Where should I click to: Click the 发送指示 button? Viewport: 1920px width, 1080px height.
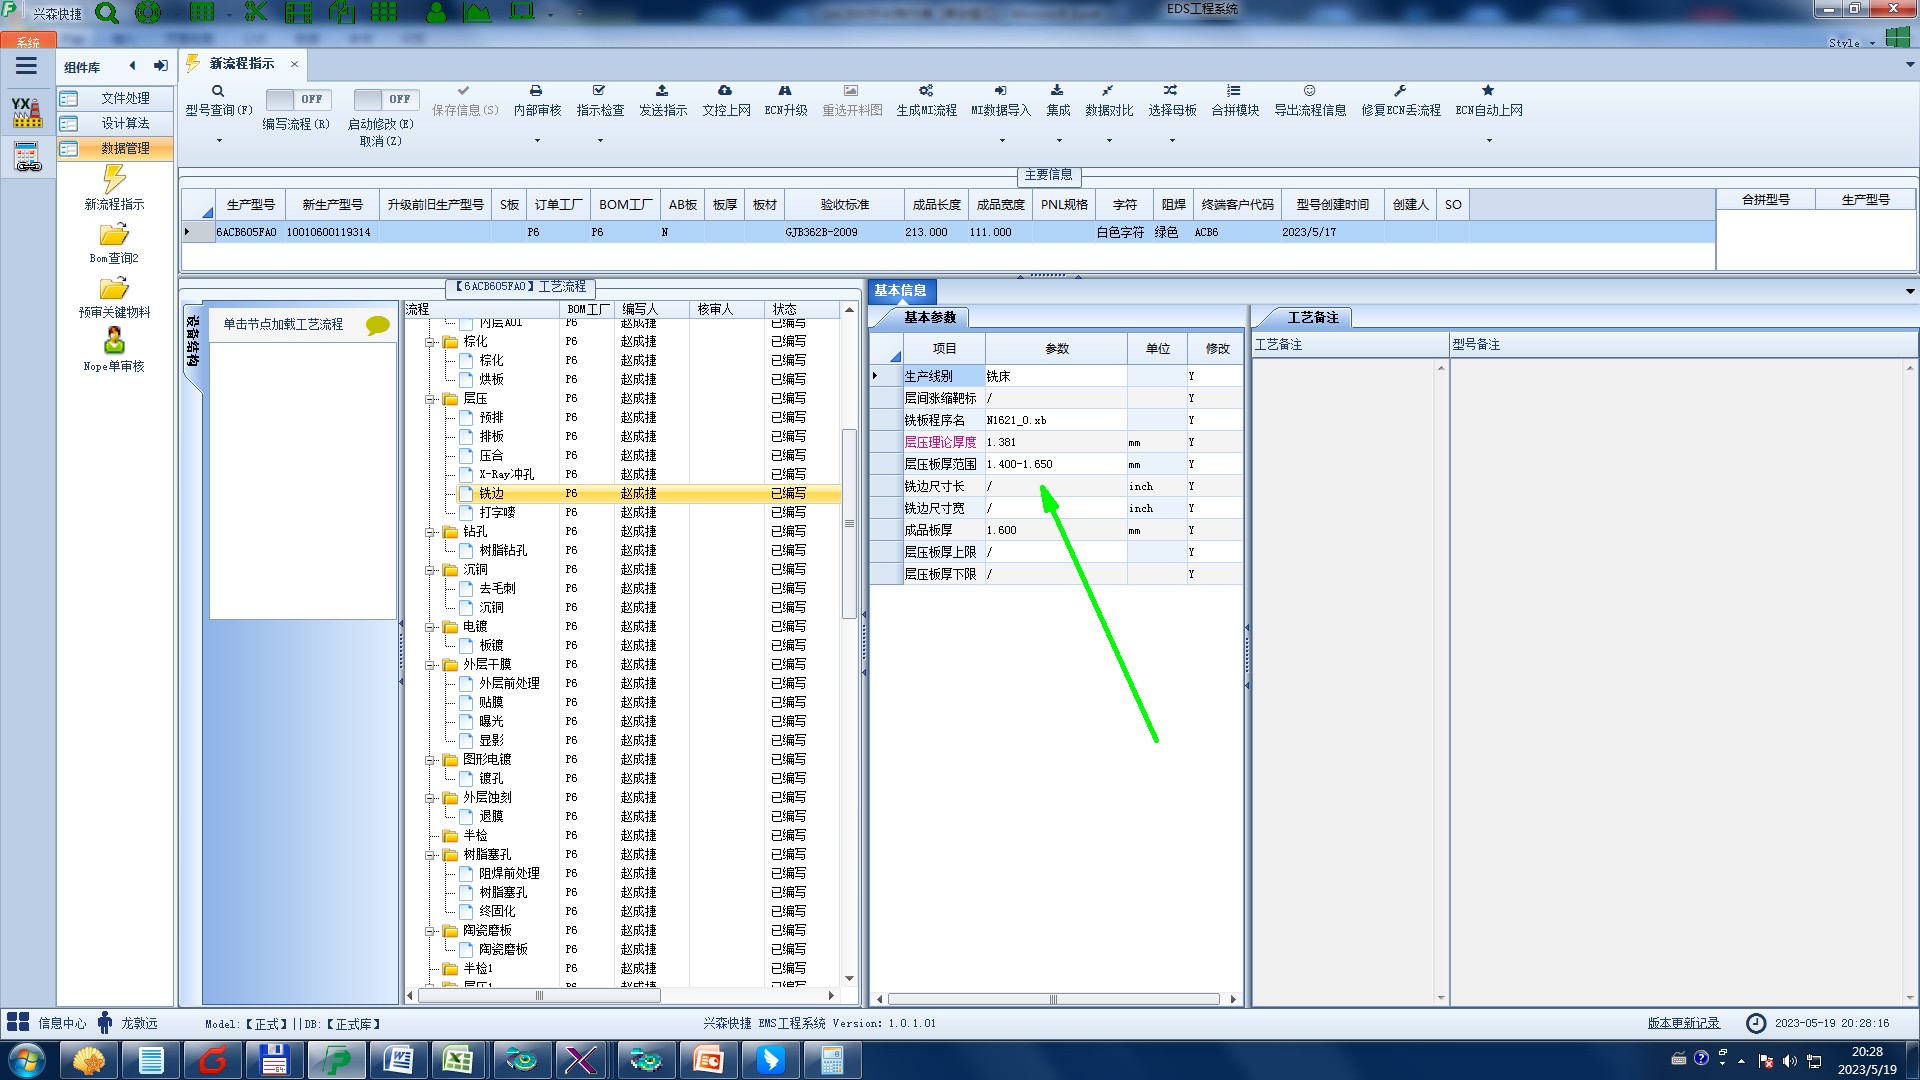point(662,100)
